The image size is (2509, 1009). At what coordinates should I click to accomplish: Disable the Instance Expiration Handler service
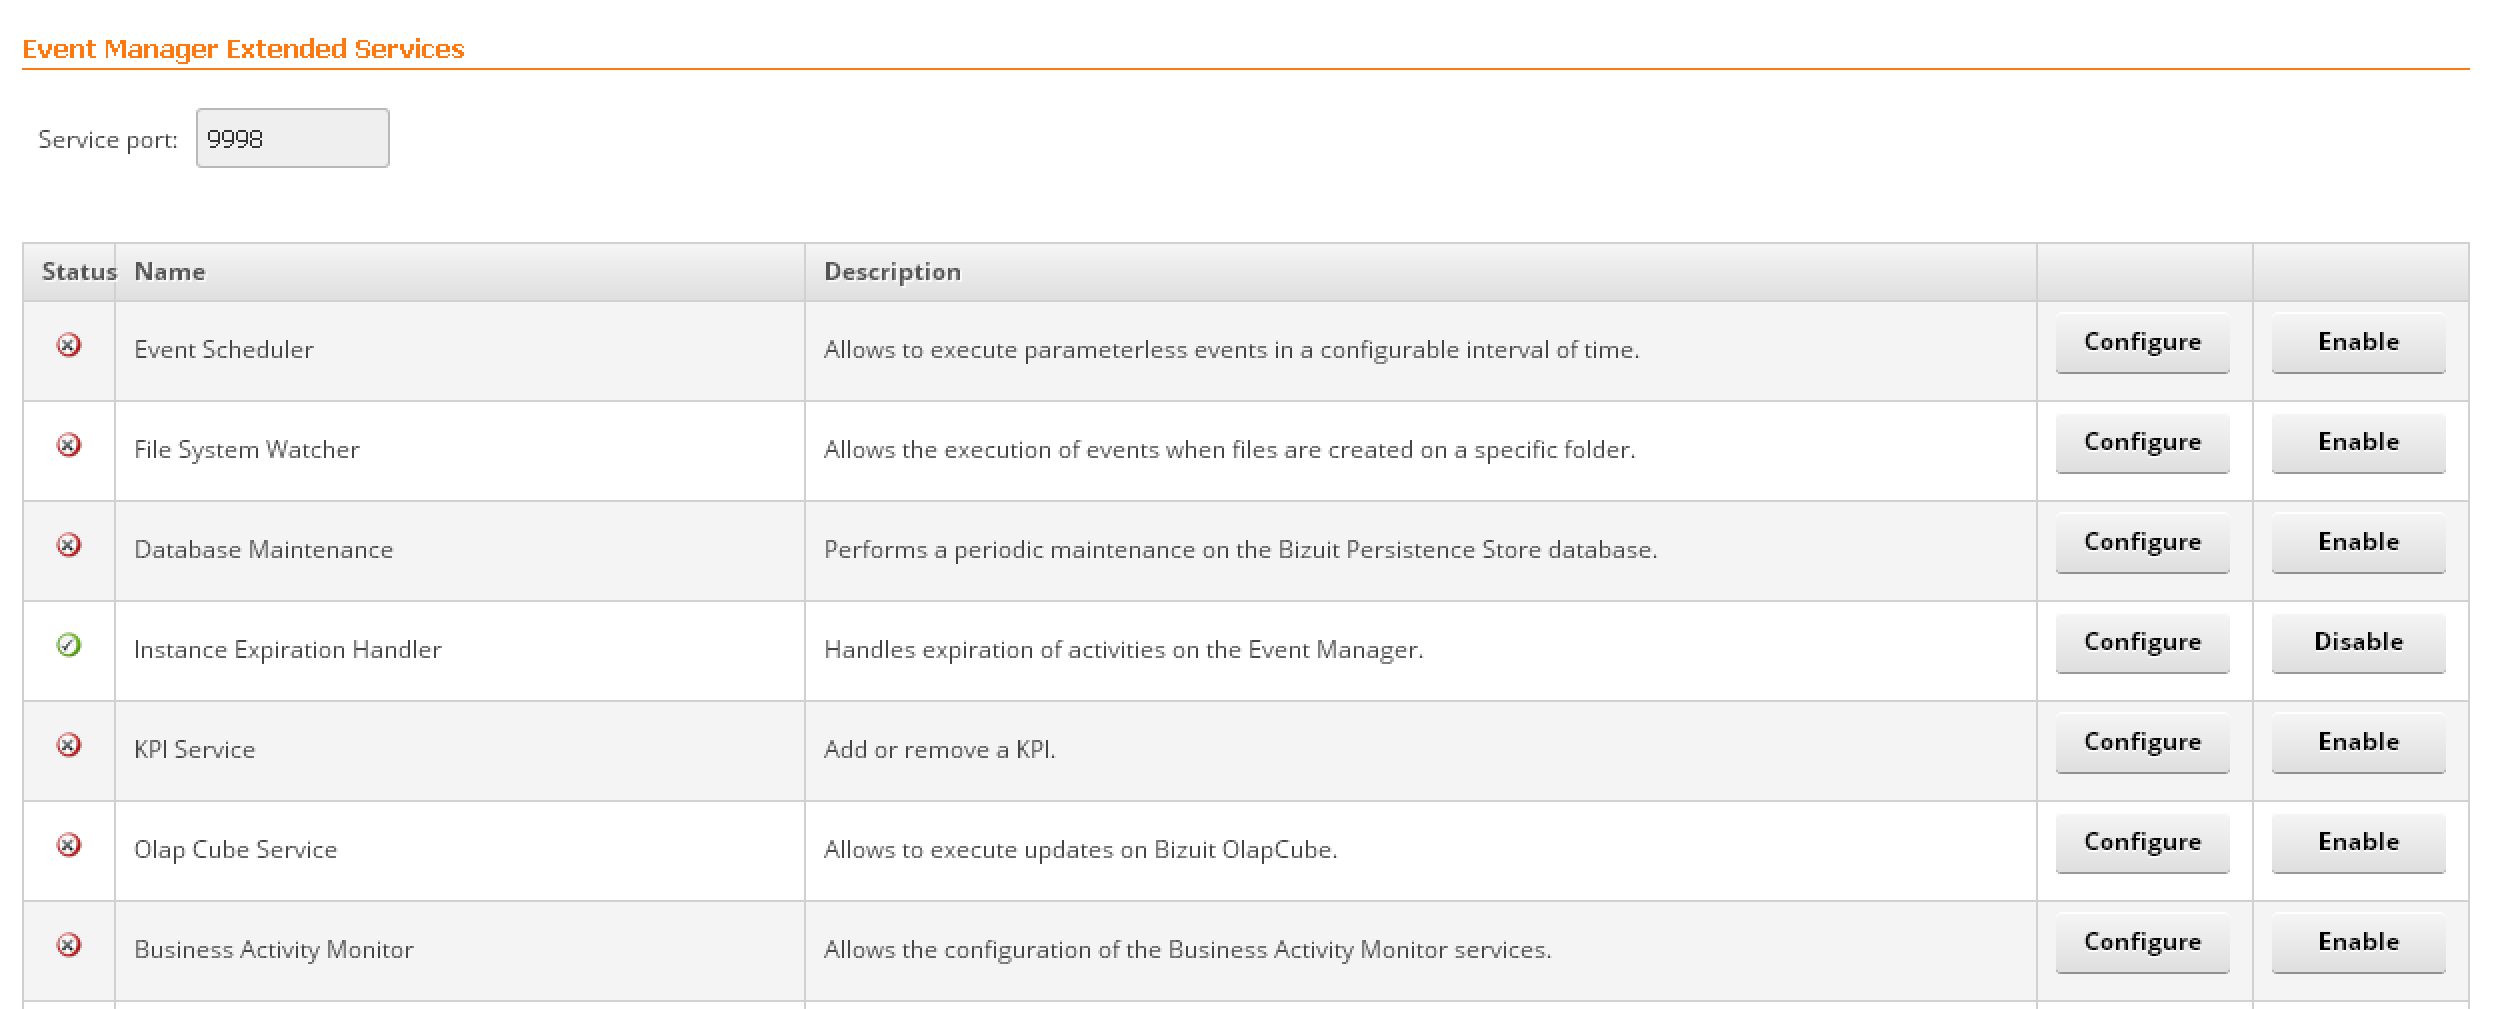pos(2358,643)
